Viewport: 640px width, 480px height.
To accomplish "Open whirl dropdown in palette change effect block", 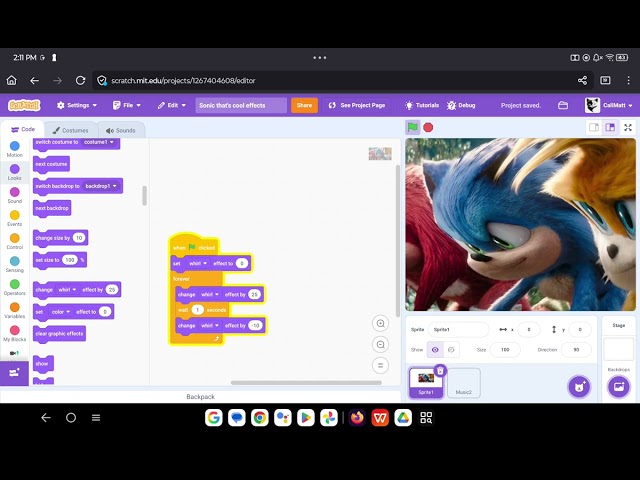I will click(67, 290).
